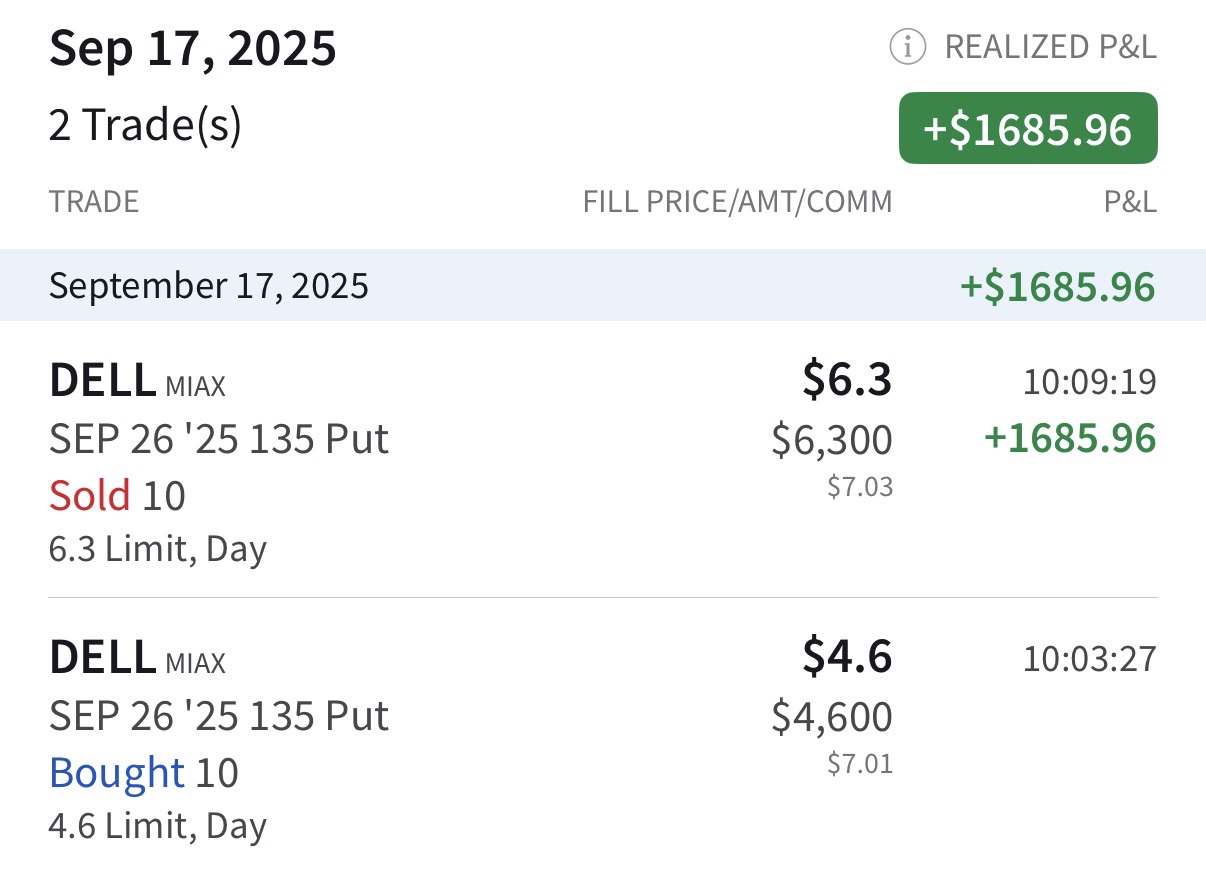
Task: Tap the $7.03 commission value
Action: (x=860, y=487)
